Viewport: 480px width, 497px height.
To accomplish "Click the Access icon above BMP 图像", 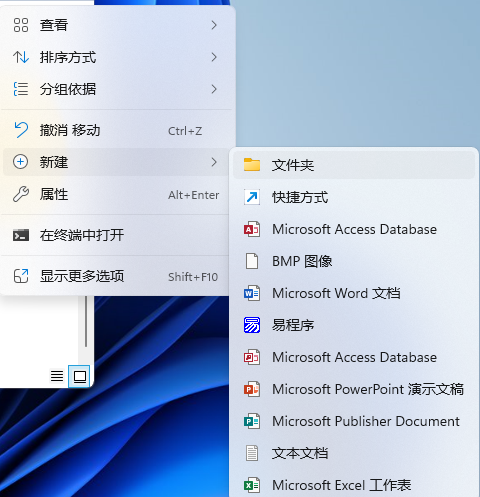I will click(x=252, y=229).
